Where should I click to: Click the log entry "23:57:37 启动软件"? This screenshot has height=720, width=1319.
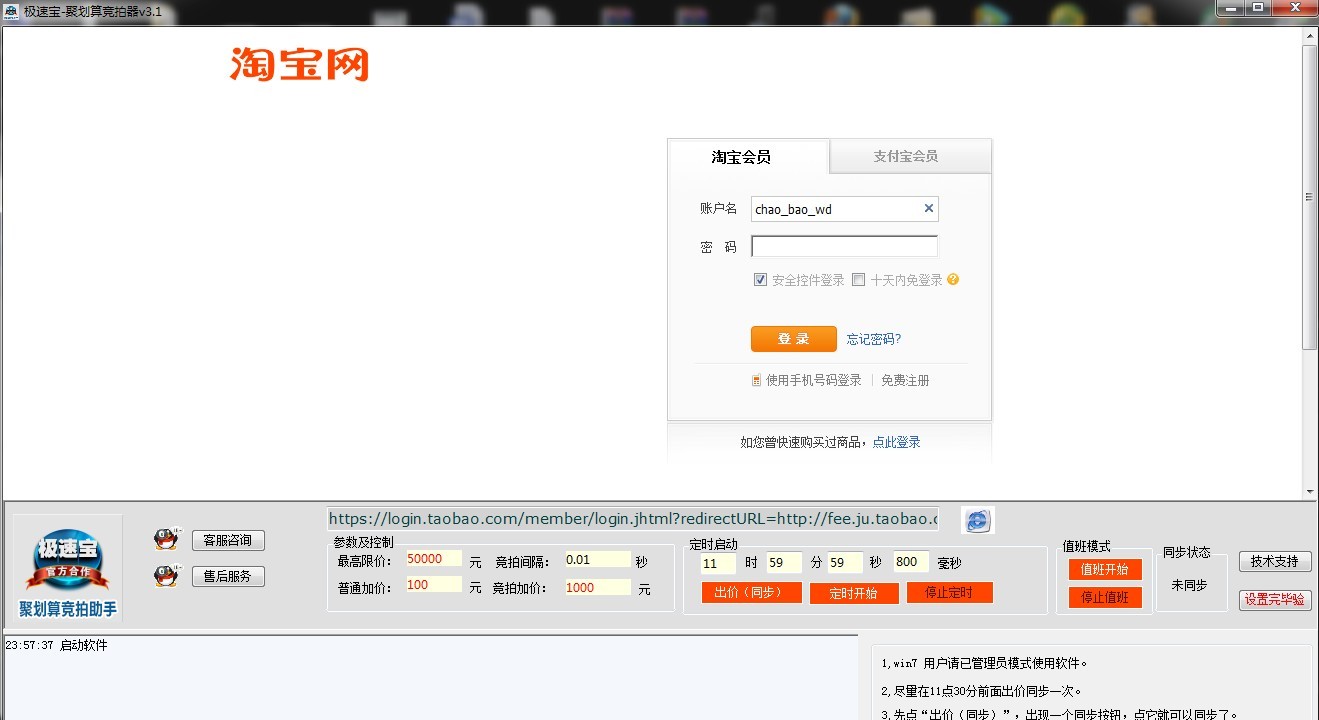(56, 646)
